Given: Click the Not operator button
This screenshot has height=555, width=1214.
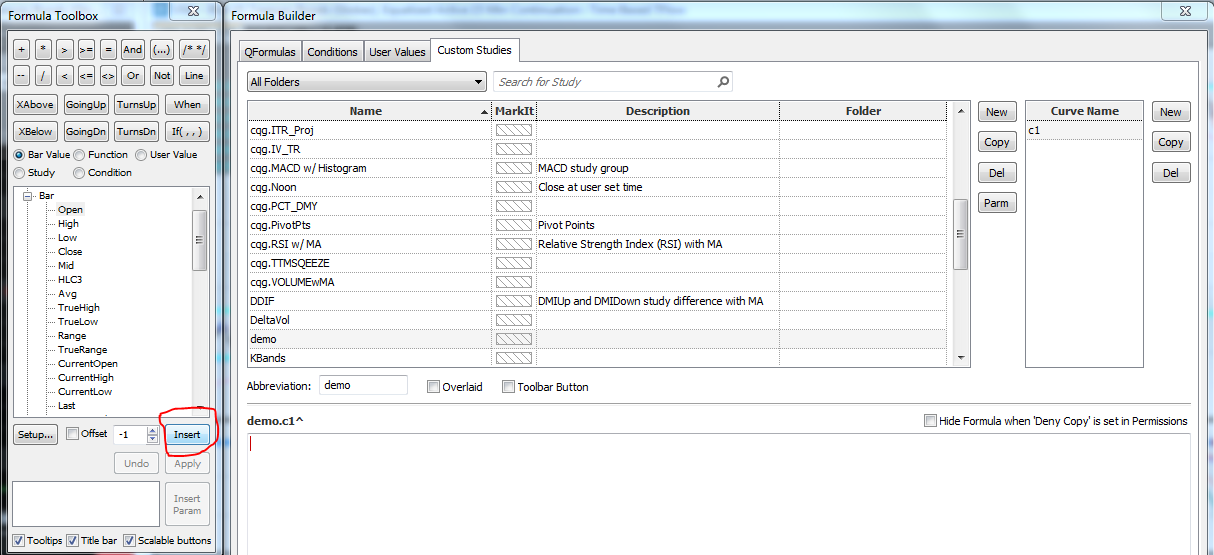Looking at the screenshot, I should 162,75.
